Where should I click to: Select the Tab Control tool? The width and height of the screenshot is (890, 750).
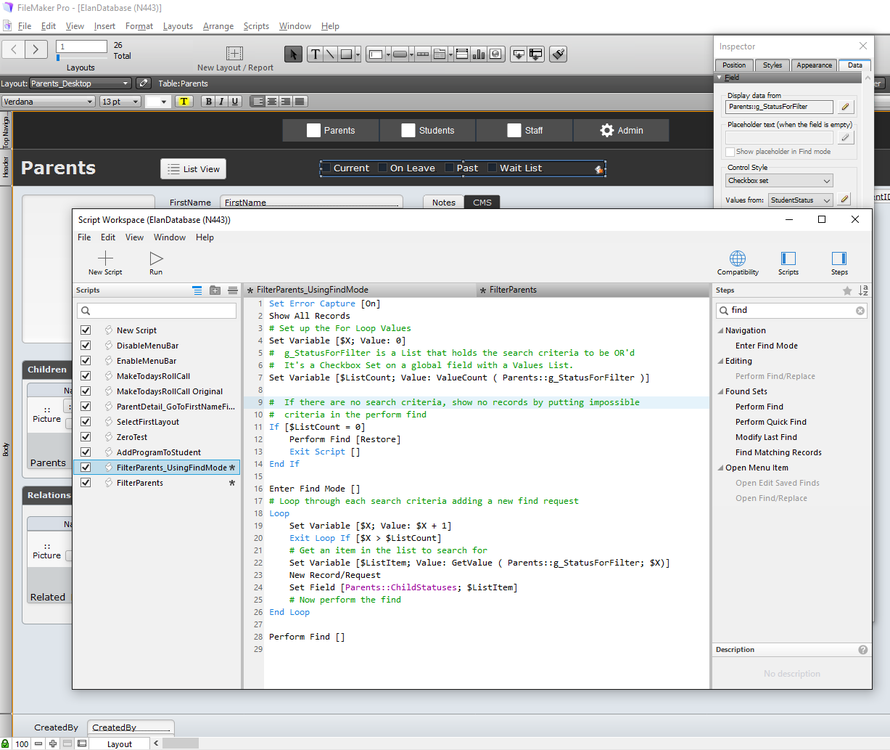point(439,55)
